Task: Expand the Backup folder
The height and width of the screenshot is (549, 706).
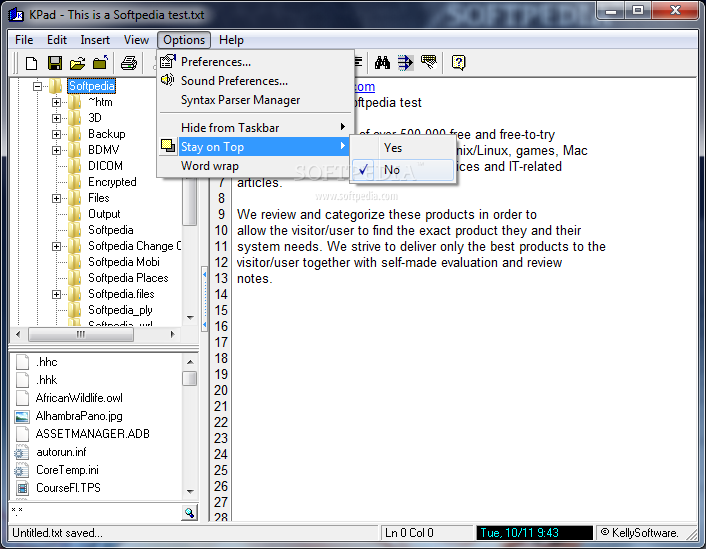Action: tap(56, 134)
